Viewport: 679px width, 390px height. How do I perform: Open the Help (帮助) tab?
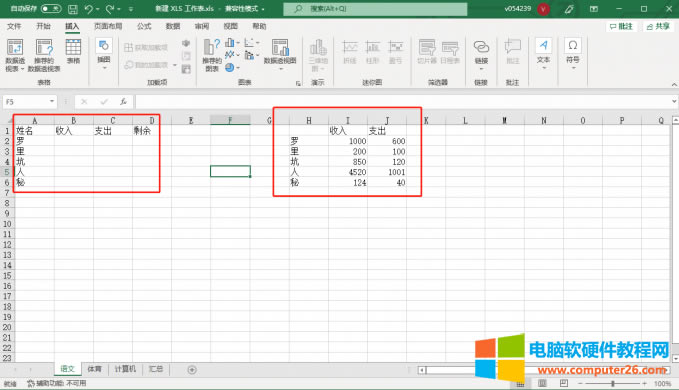(x=259, y=26)
